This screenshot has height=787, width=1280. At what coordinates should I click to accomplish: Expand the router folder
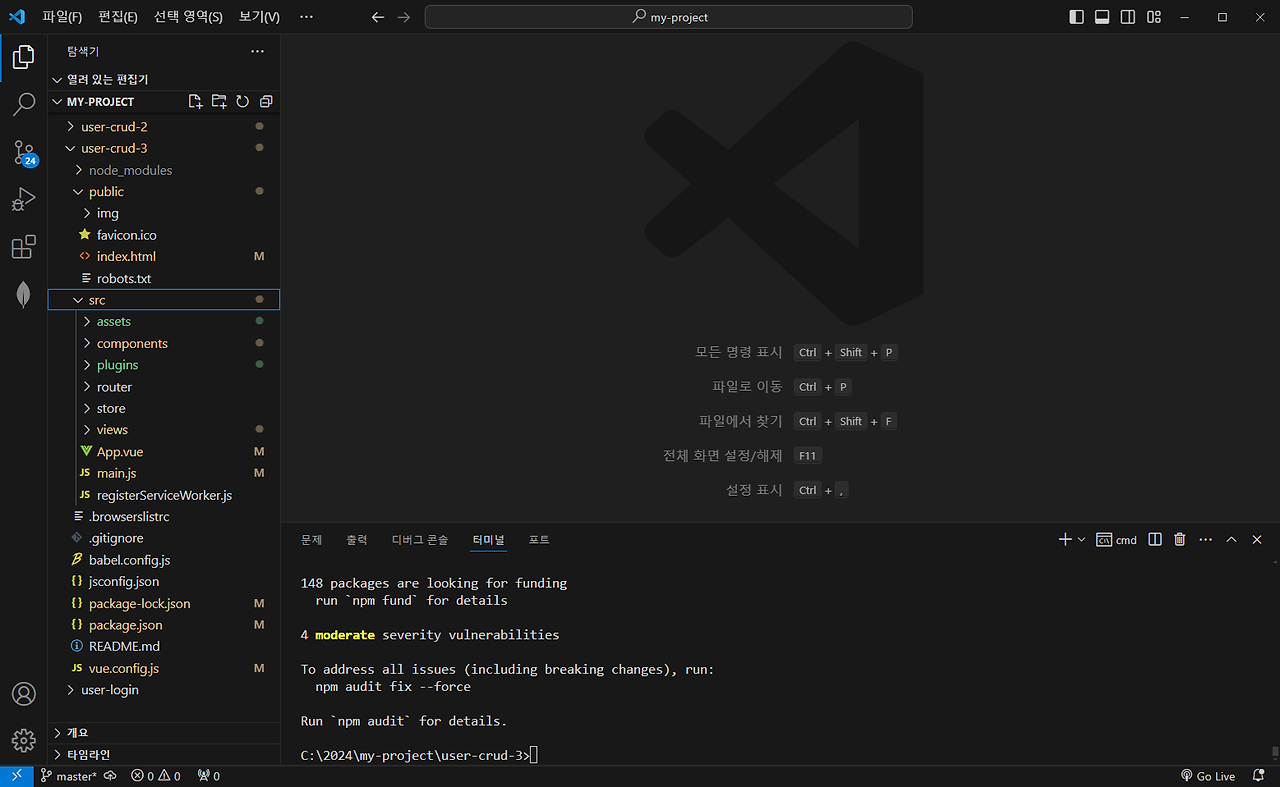point(164,386)
